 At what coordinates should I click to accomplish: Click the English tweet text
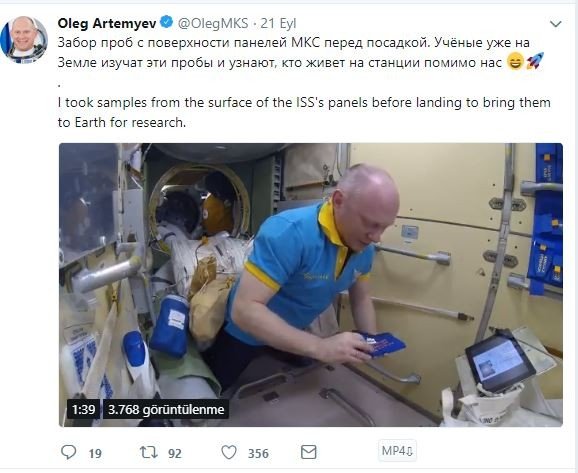click(x=304, y=112)
